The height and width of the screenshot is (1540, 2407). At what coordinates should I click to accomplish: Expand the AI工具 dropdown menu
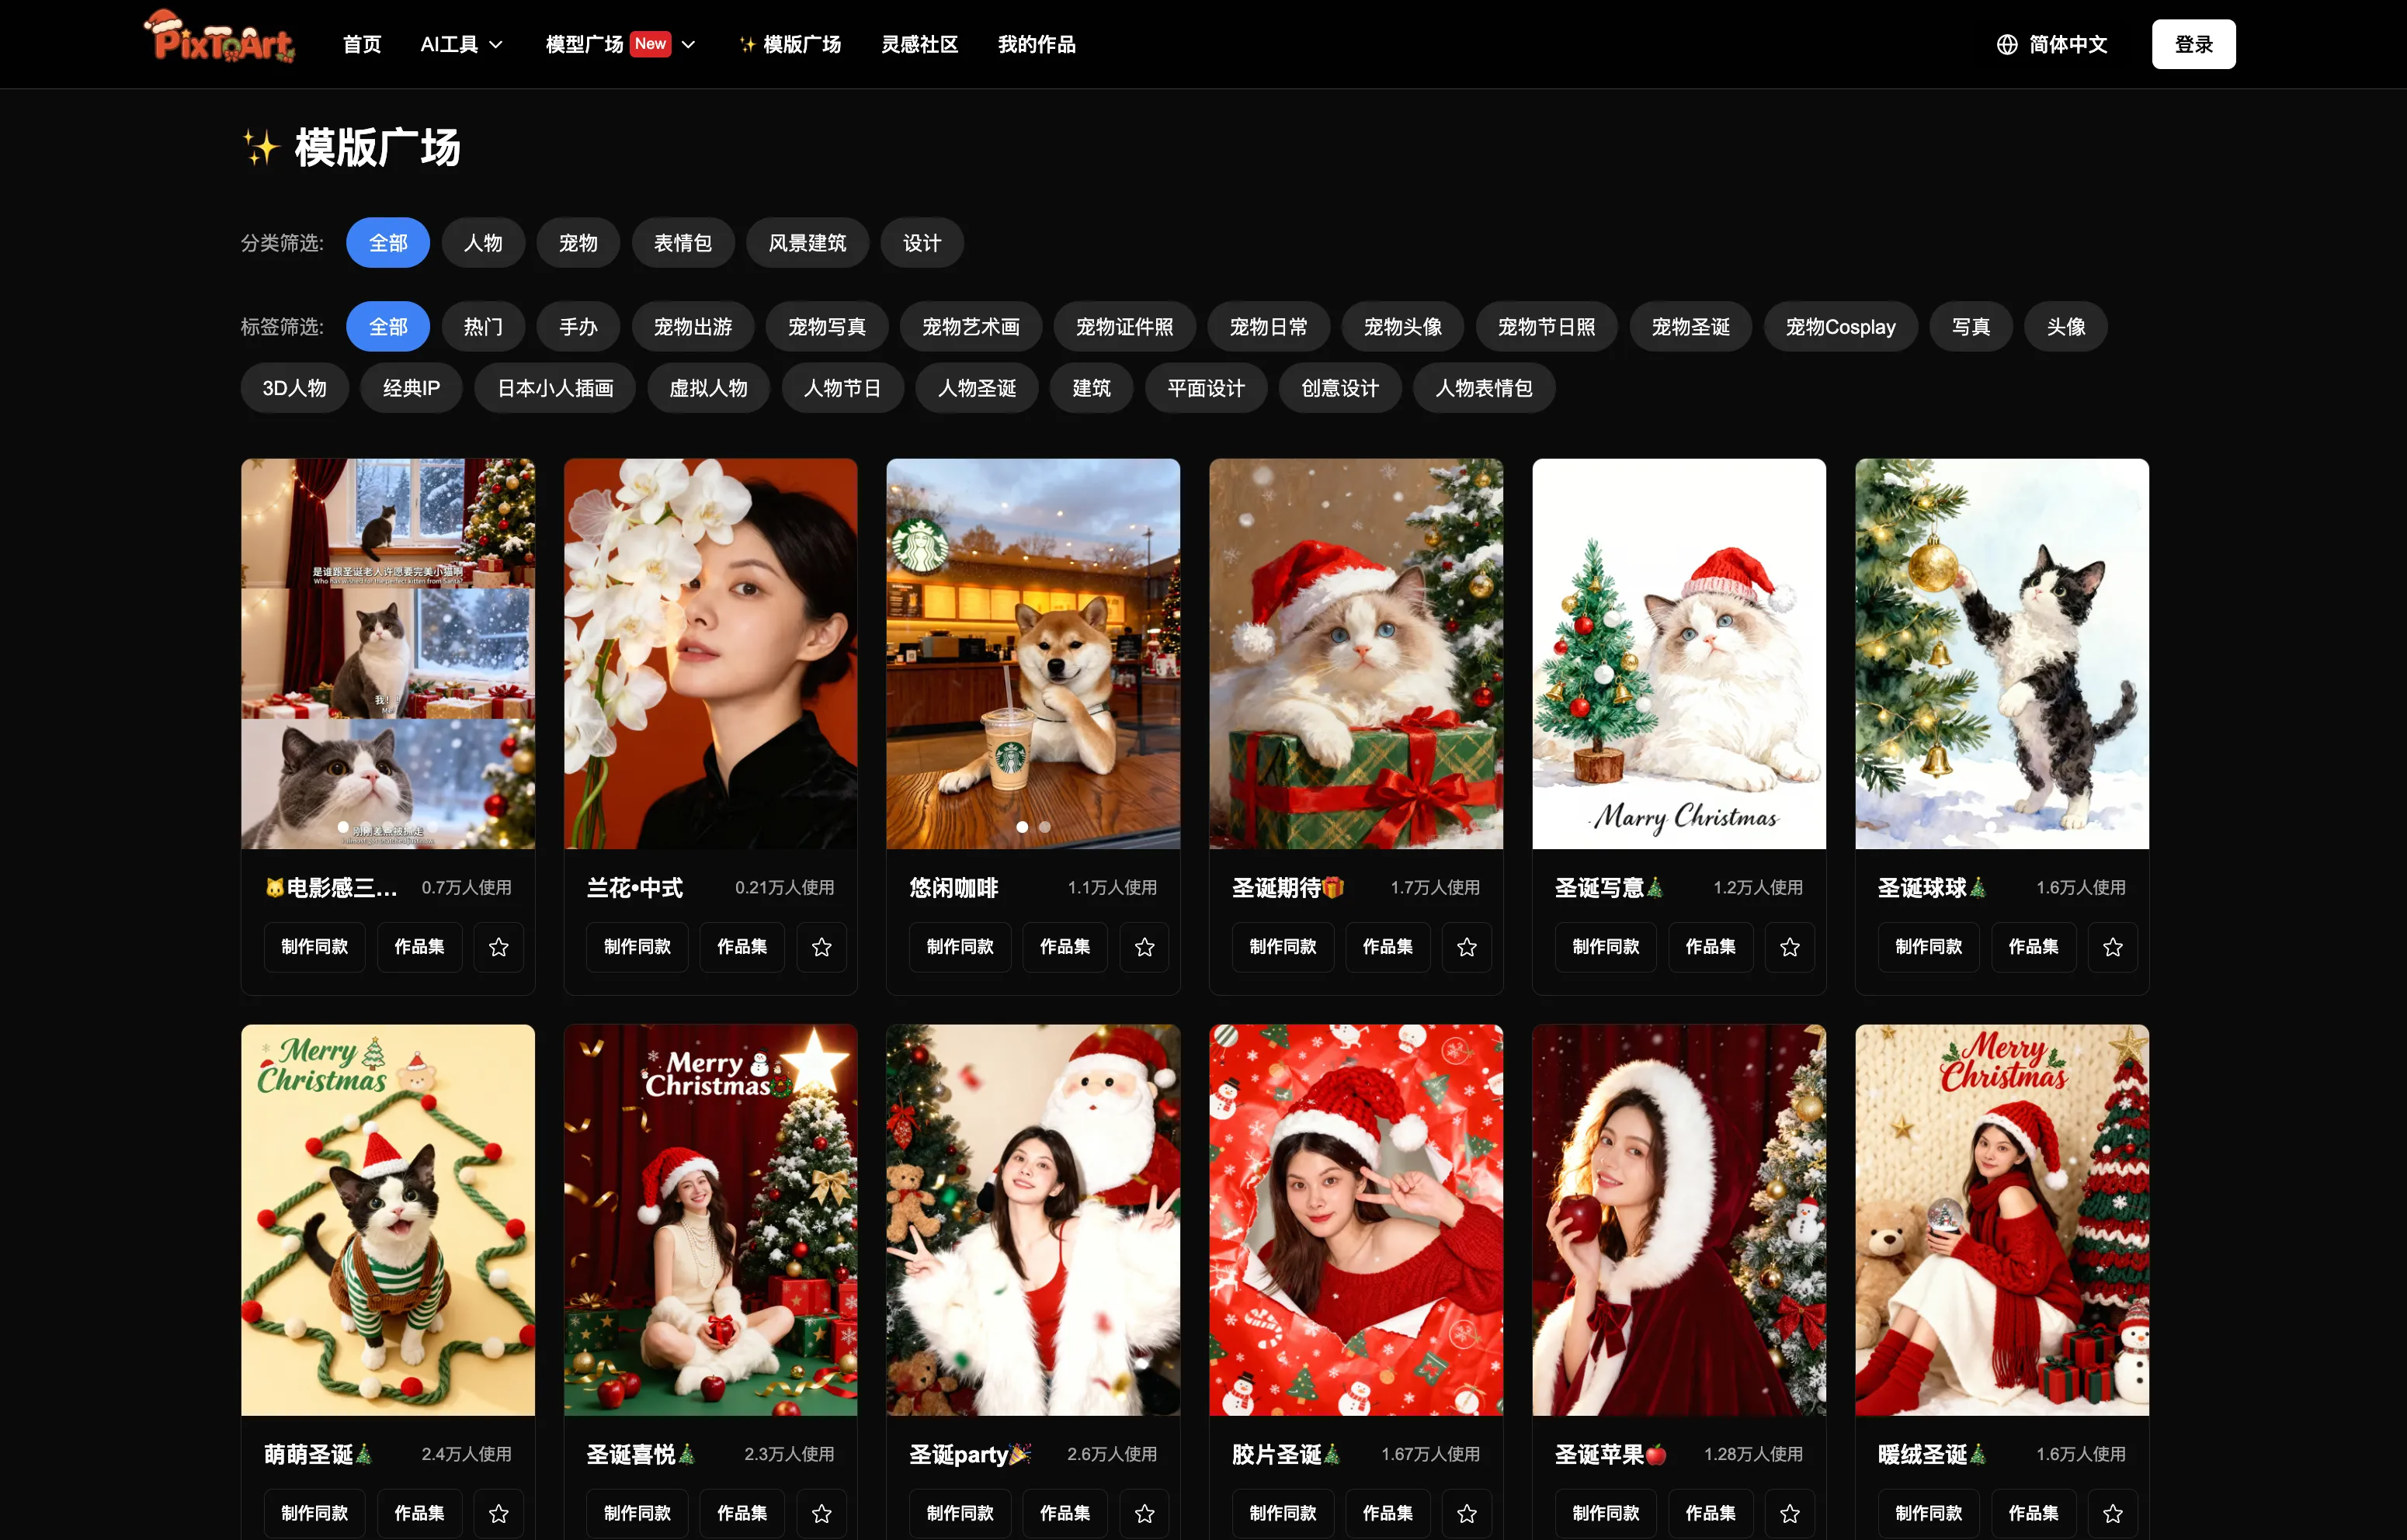[x=461, y=44]
